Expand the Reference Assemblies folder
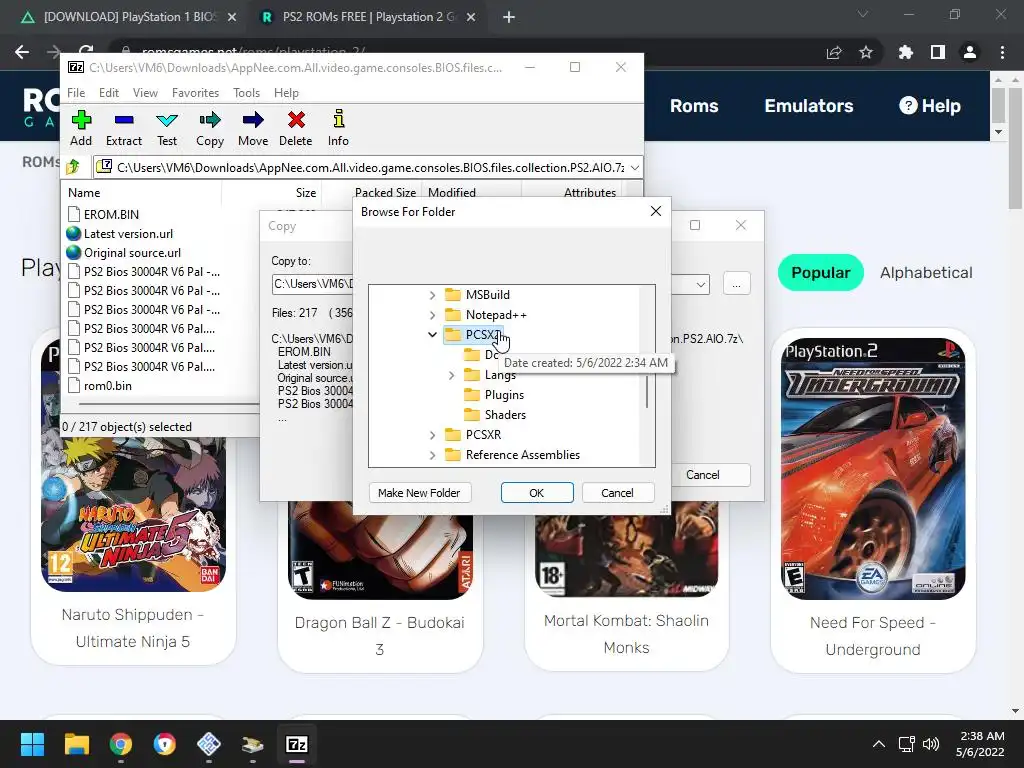 (432, 455)
